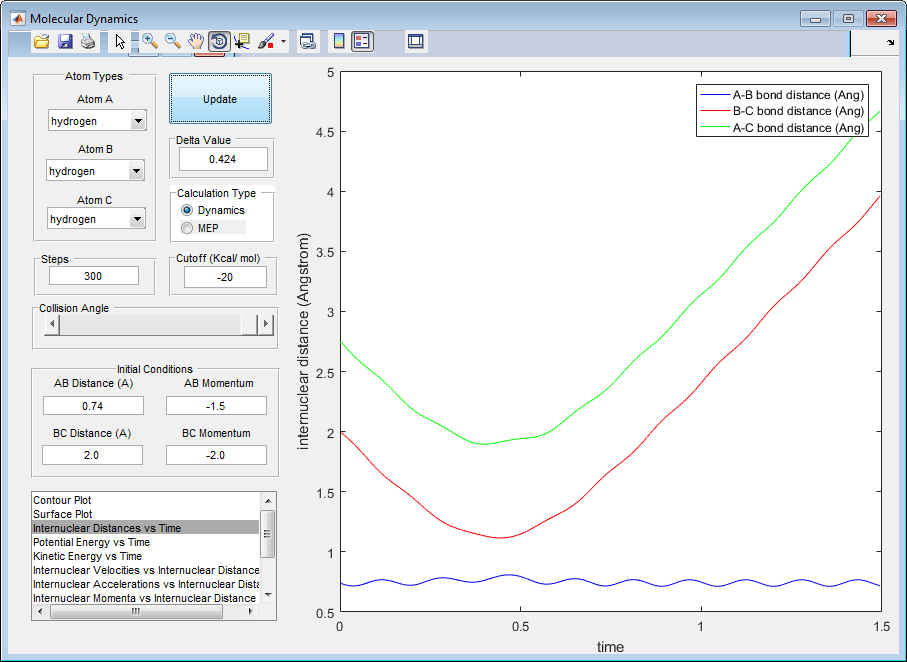Choose Potential Energy vs Time plot
Screen dimensions: 907x662
point(91,541)
